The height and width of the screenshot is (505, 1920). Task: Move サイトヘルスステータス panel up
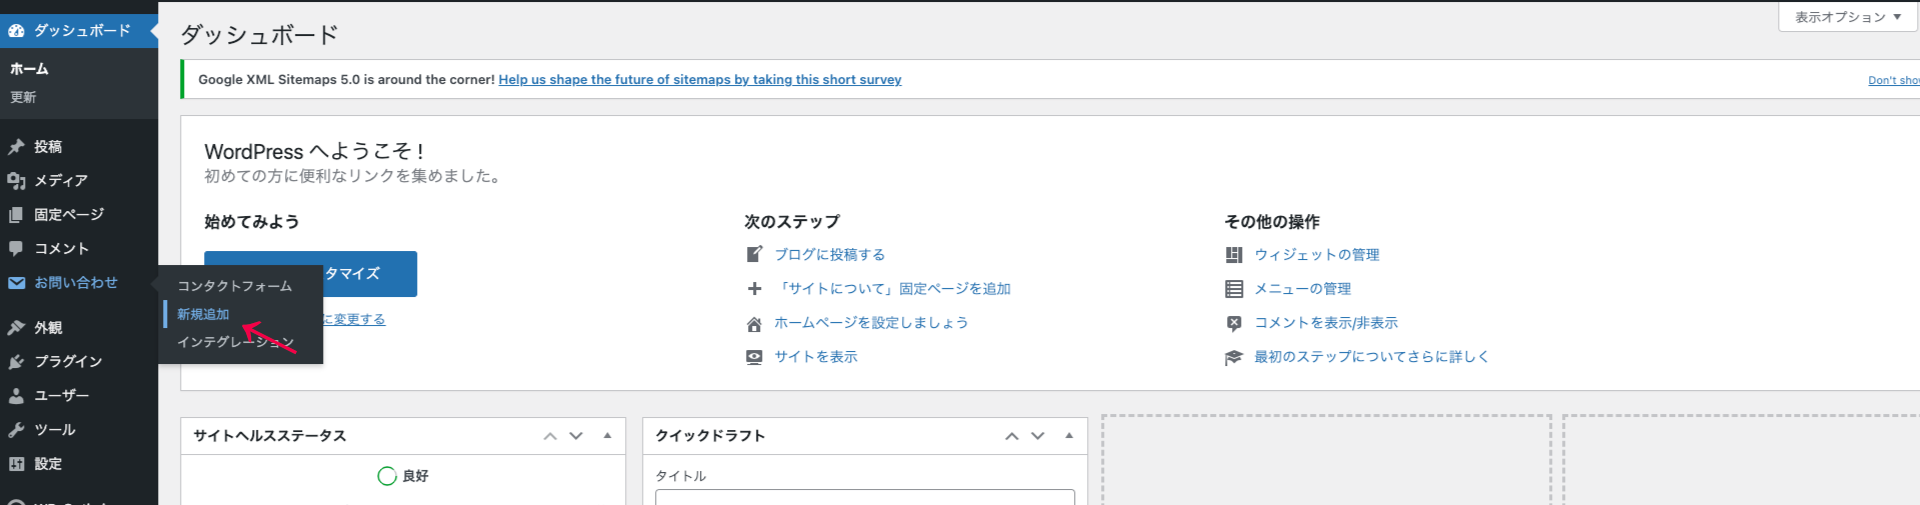pos(550,436)
